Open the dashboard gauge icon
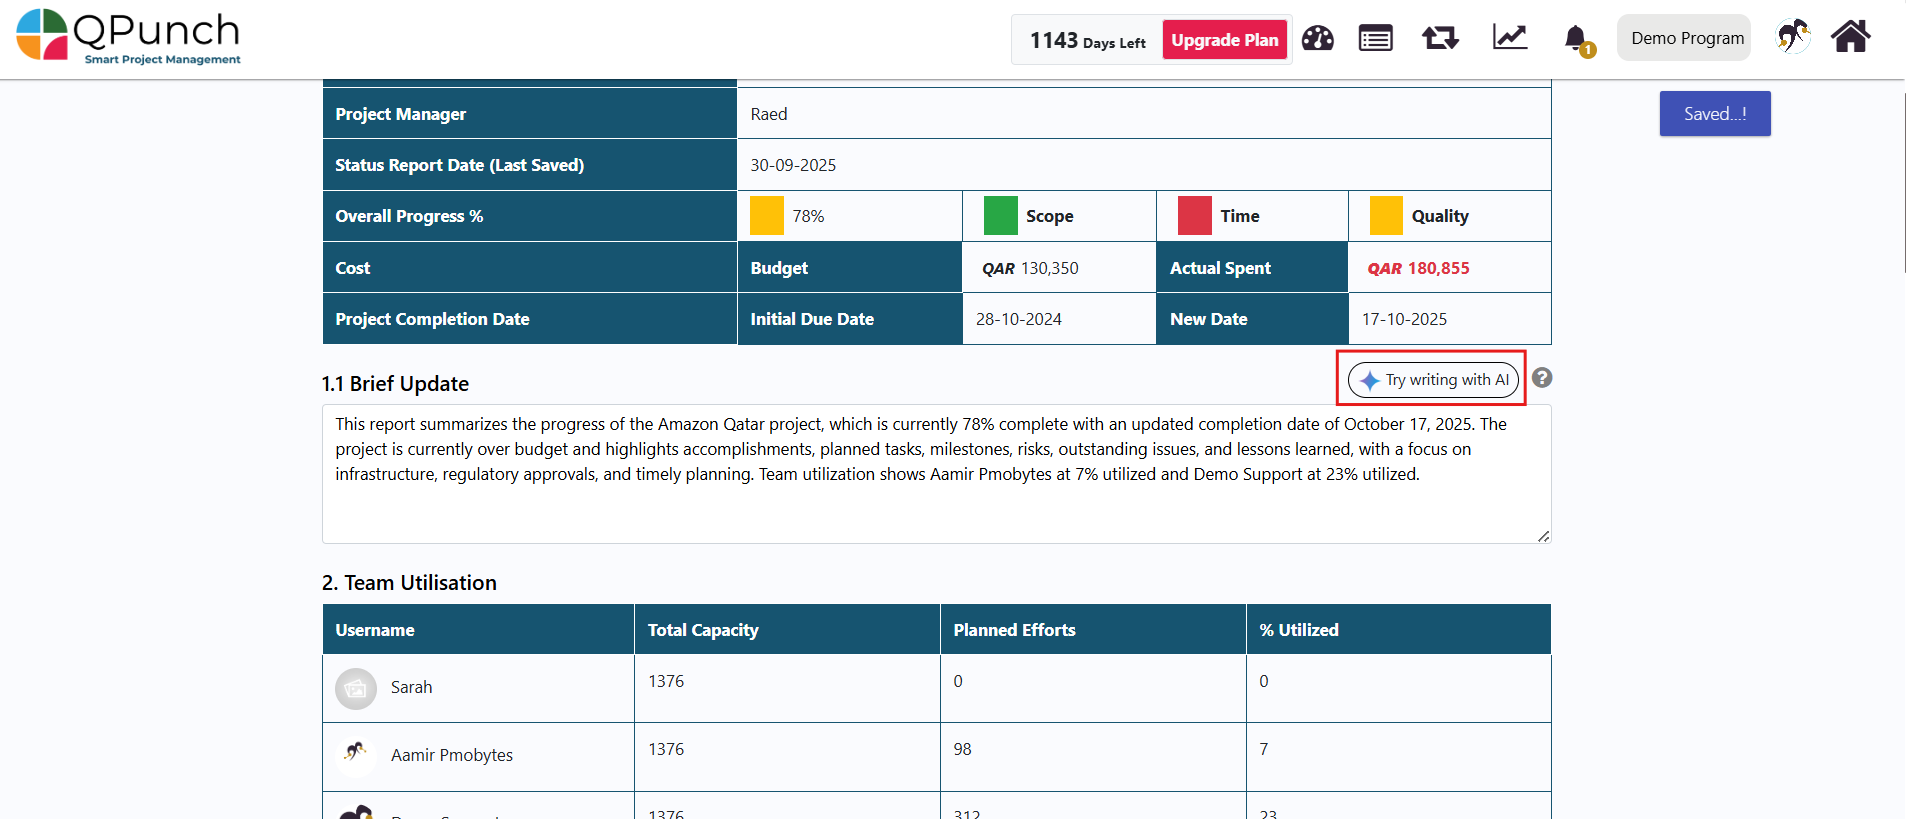 point(1317,39)
